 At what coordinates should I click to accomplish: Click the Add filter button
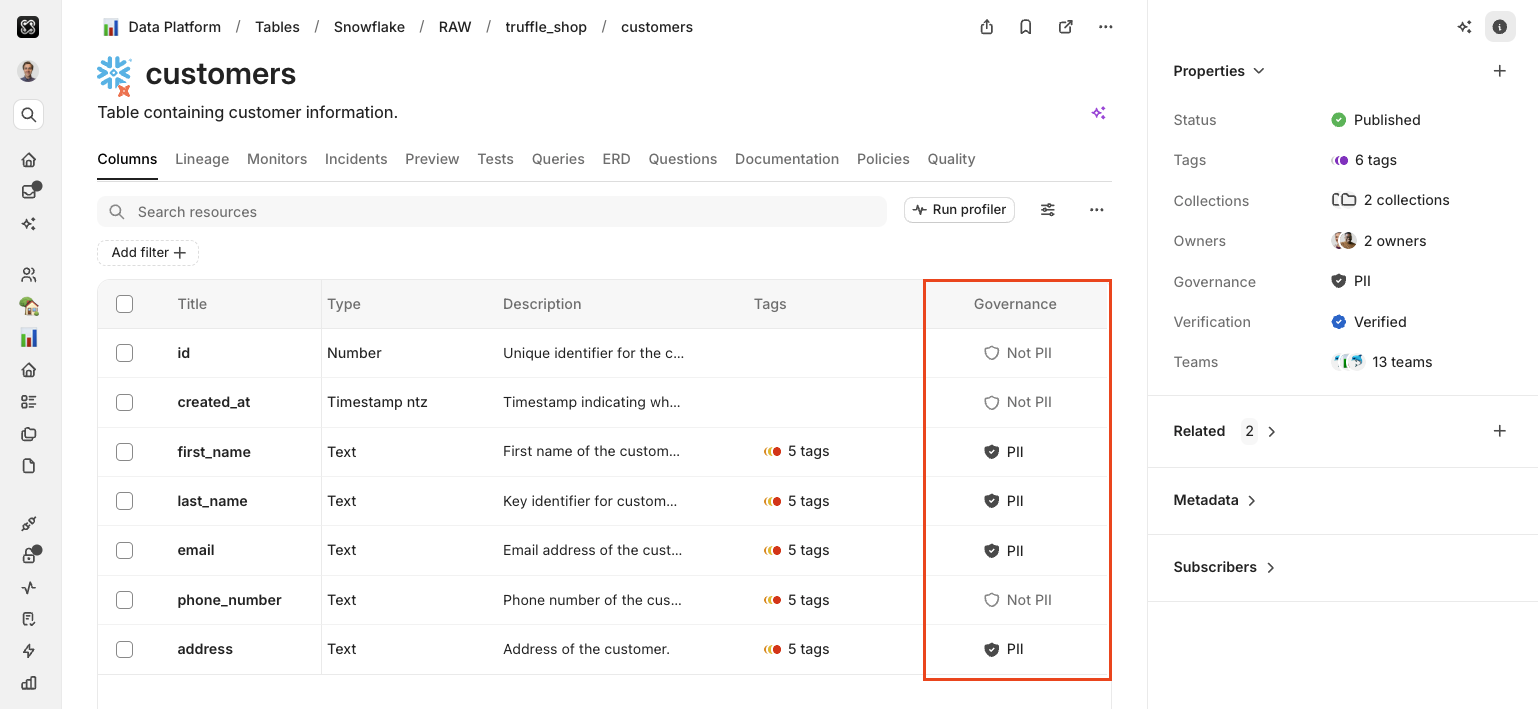tap(148, 253)
